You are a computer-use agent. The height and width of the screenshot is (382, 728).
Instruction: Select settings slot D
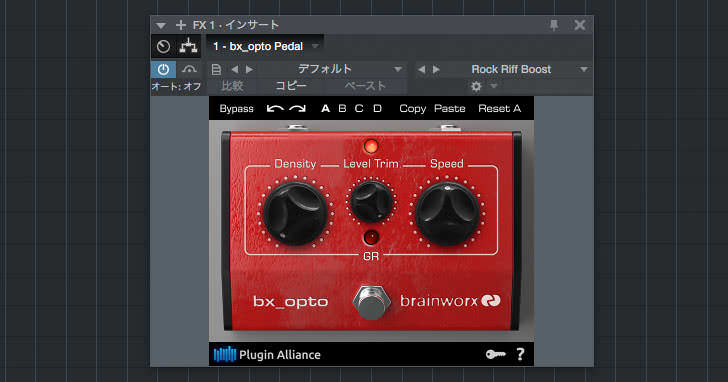[x=377, y=109]
